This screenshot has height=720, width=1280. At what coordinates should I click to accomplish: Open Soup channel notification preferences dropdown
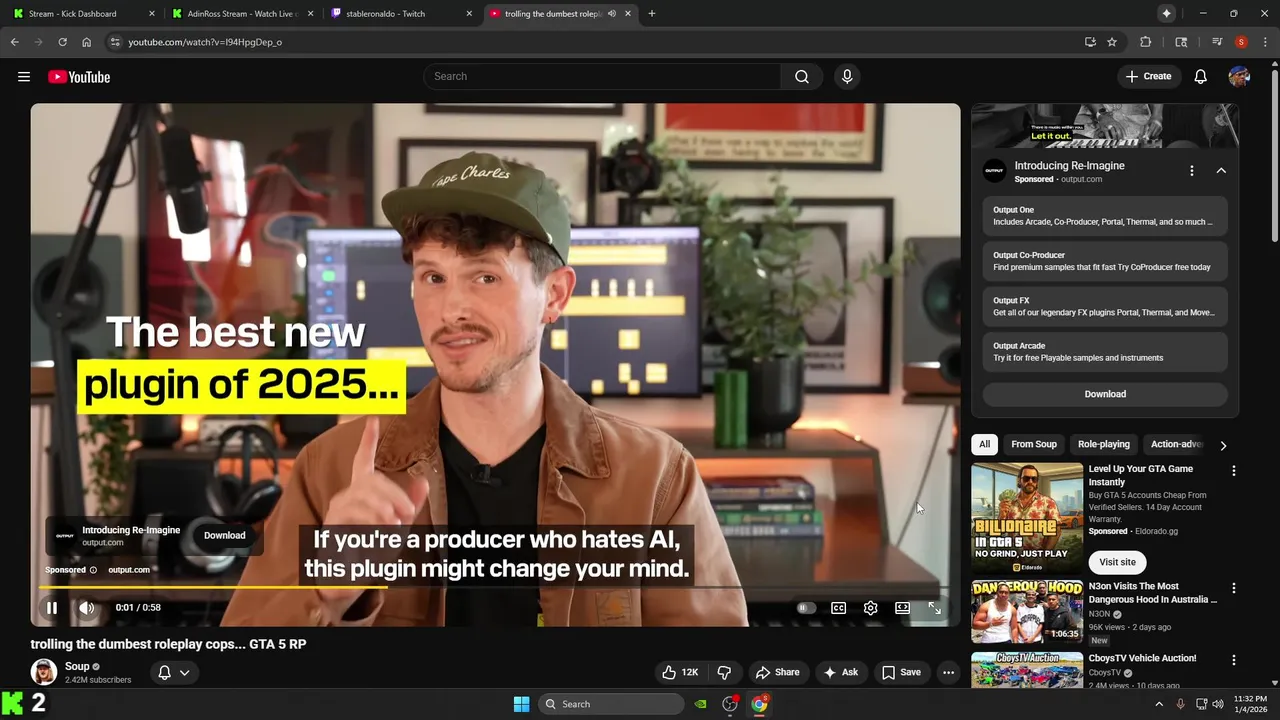[174, 673]
